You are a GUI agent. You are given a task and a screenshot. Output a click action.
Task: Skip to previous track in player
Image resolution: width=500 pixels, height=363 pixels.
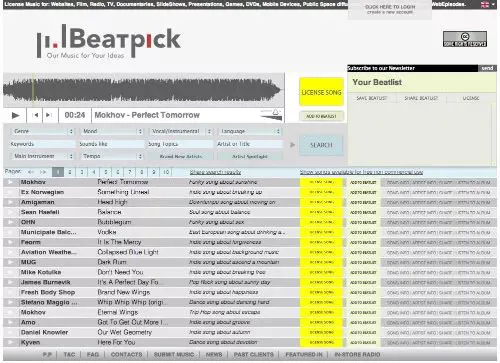tap(35, 115)
